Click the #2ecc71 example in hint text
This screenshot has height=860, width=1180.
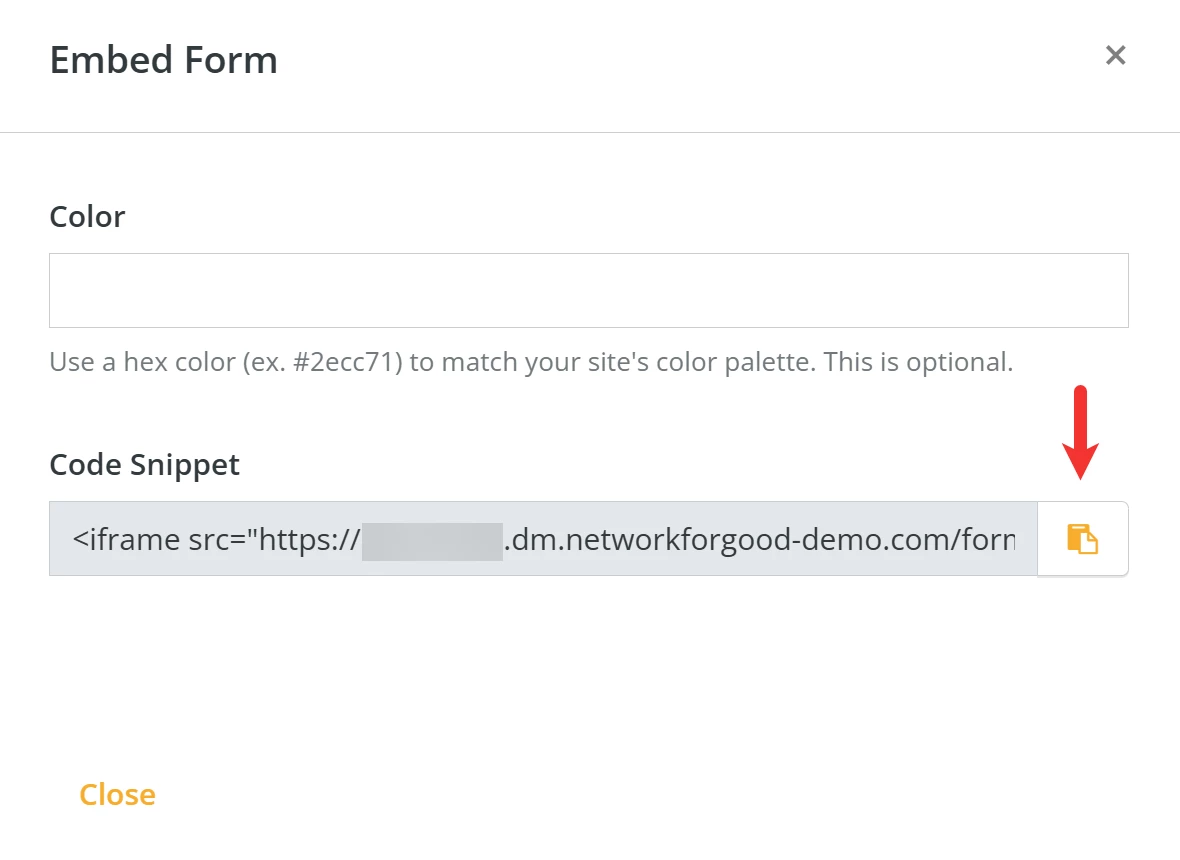pos(345,361)
